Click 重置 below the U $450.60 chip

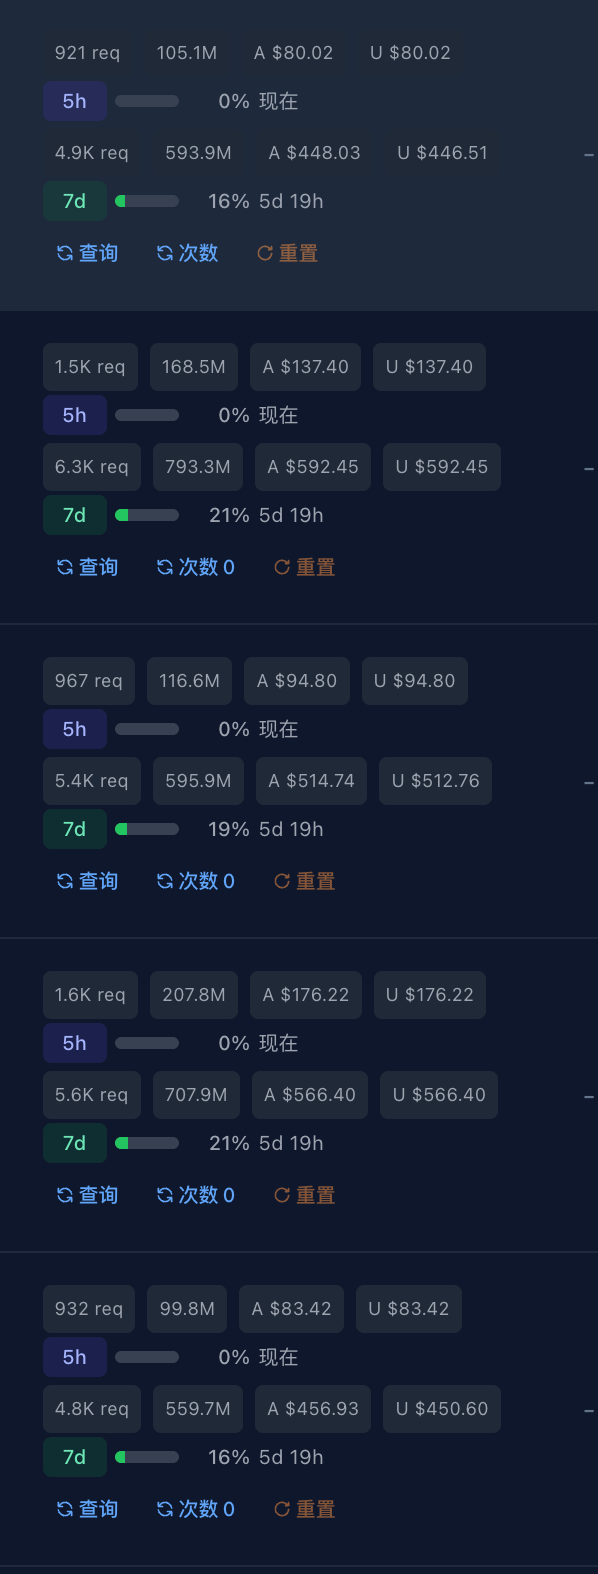304,1509
